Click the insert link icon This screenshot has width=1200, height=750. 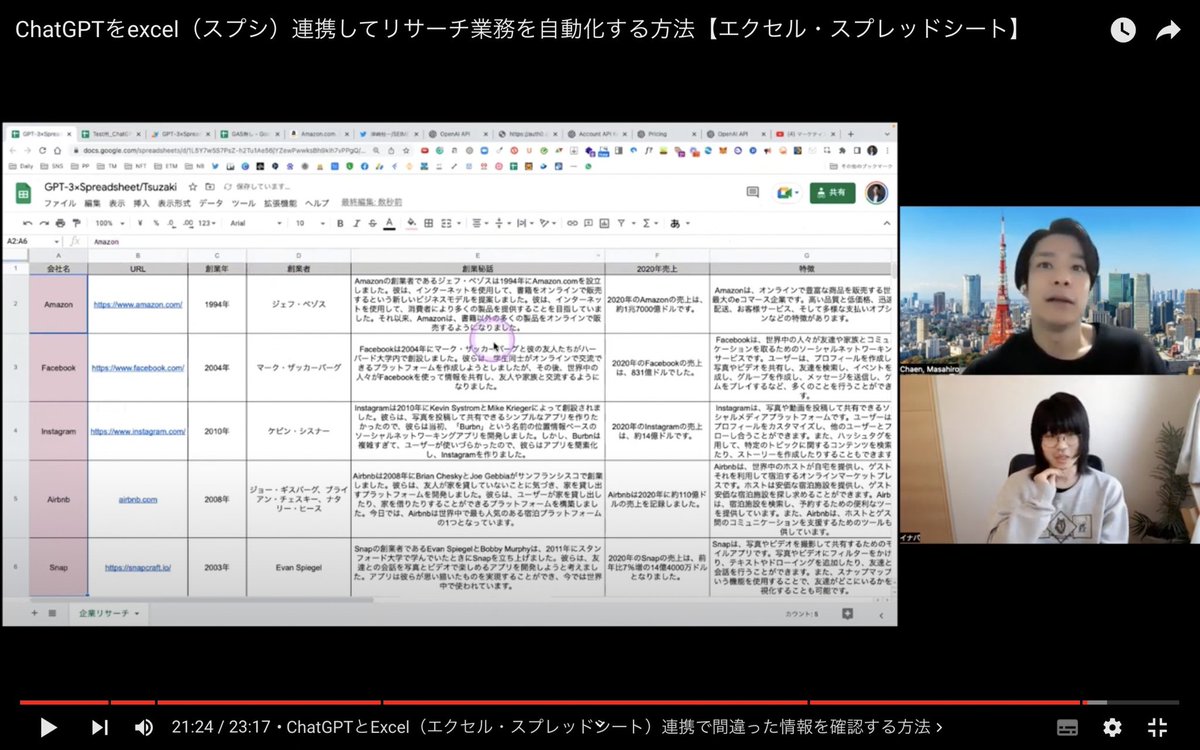pos(572,223)
